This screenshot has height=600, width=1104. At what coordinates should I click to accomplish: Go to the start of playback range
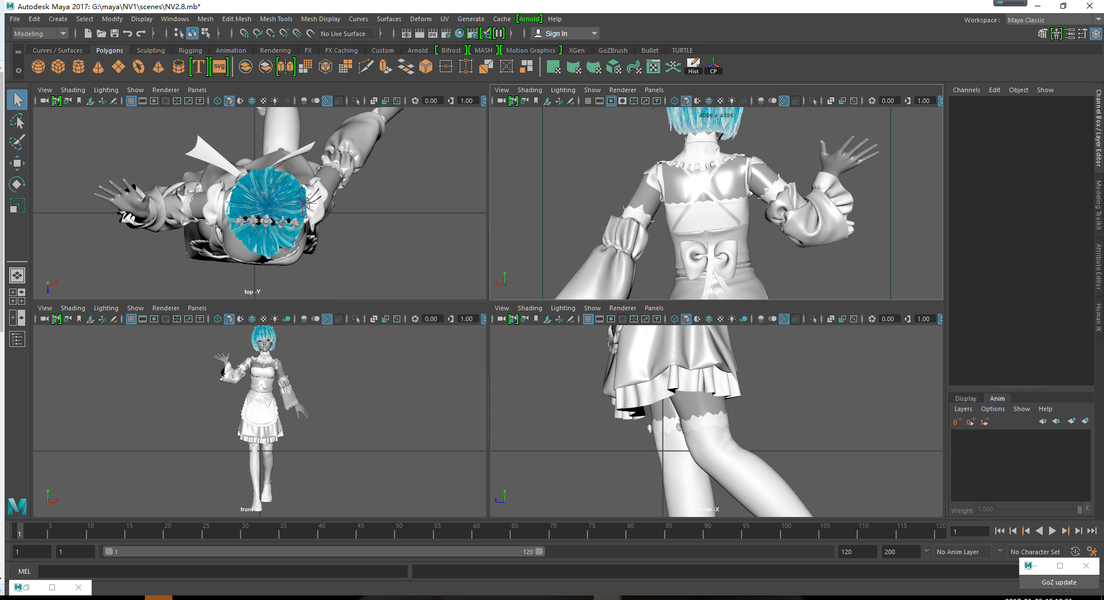click(x=1000, y=531)
